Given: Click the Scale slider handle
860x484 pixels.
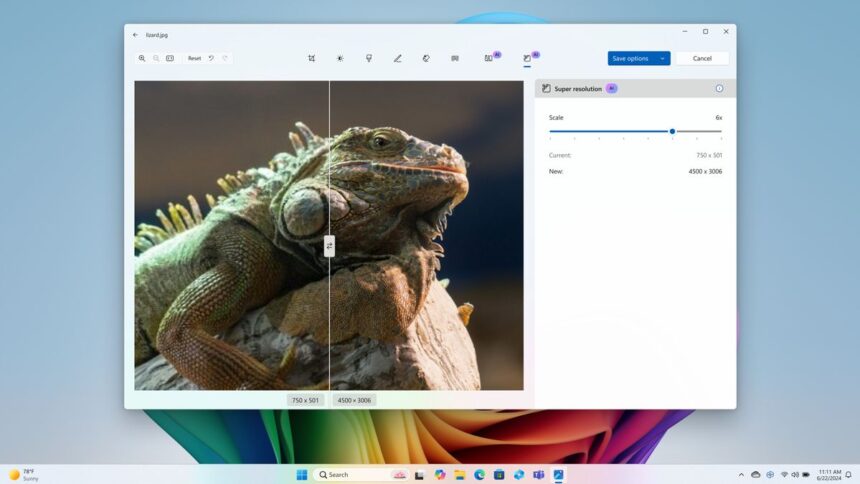Looking at the screenshot, I should click(672, 131).
